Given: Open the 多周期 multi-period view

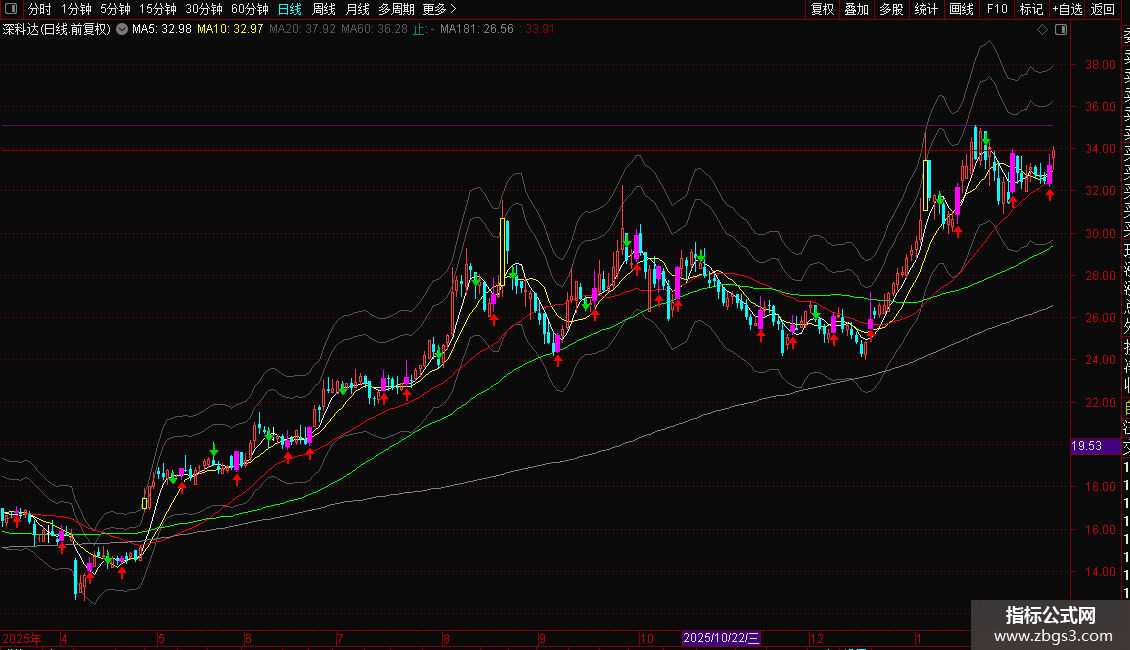Looking at the screenshot, I should [x=396, y=9].
